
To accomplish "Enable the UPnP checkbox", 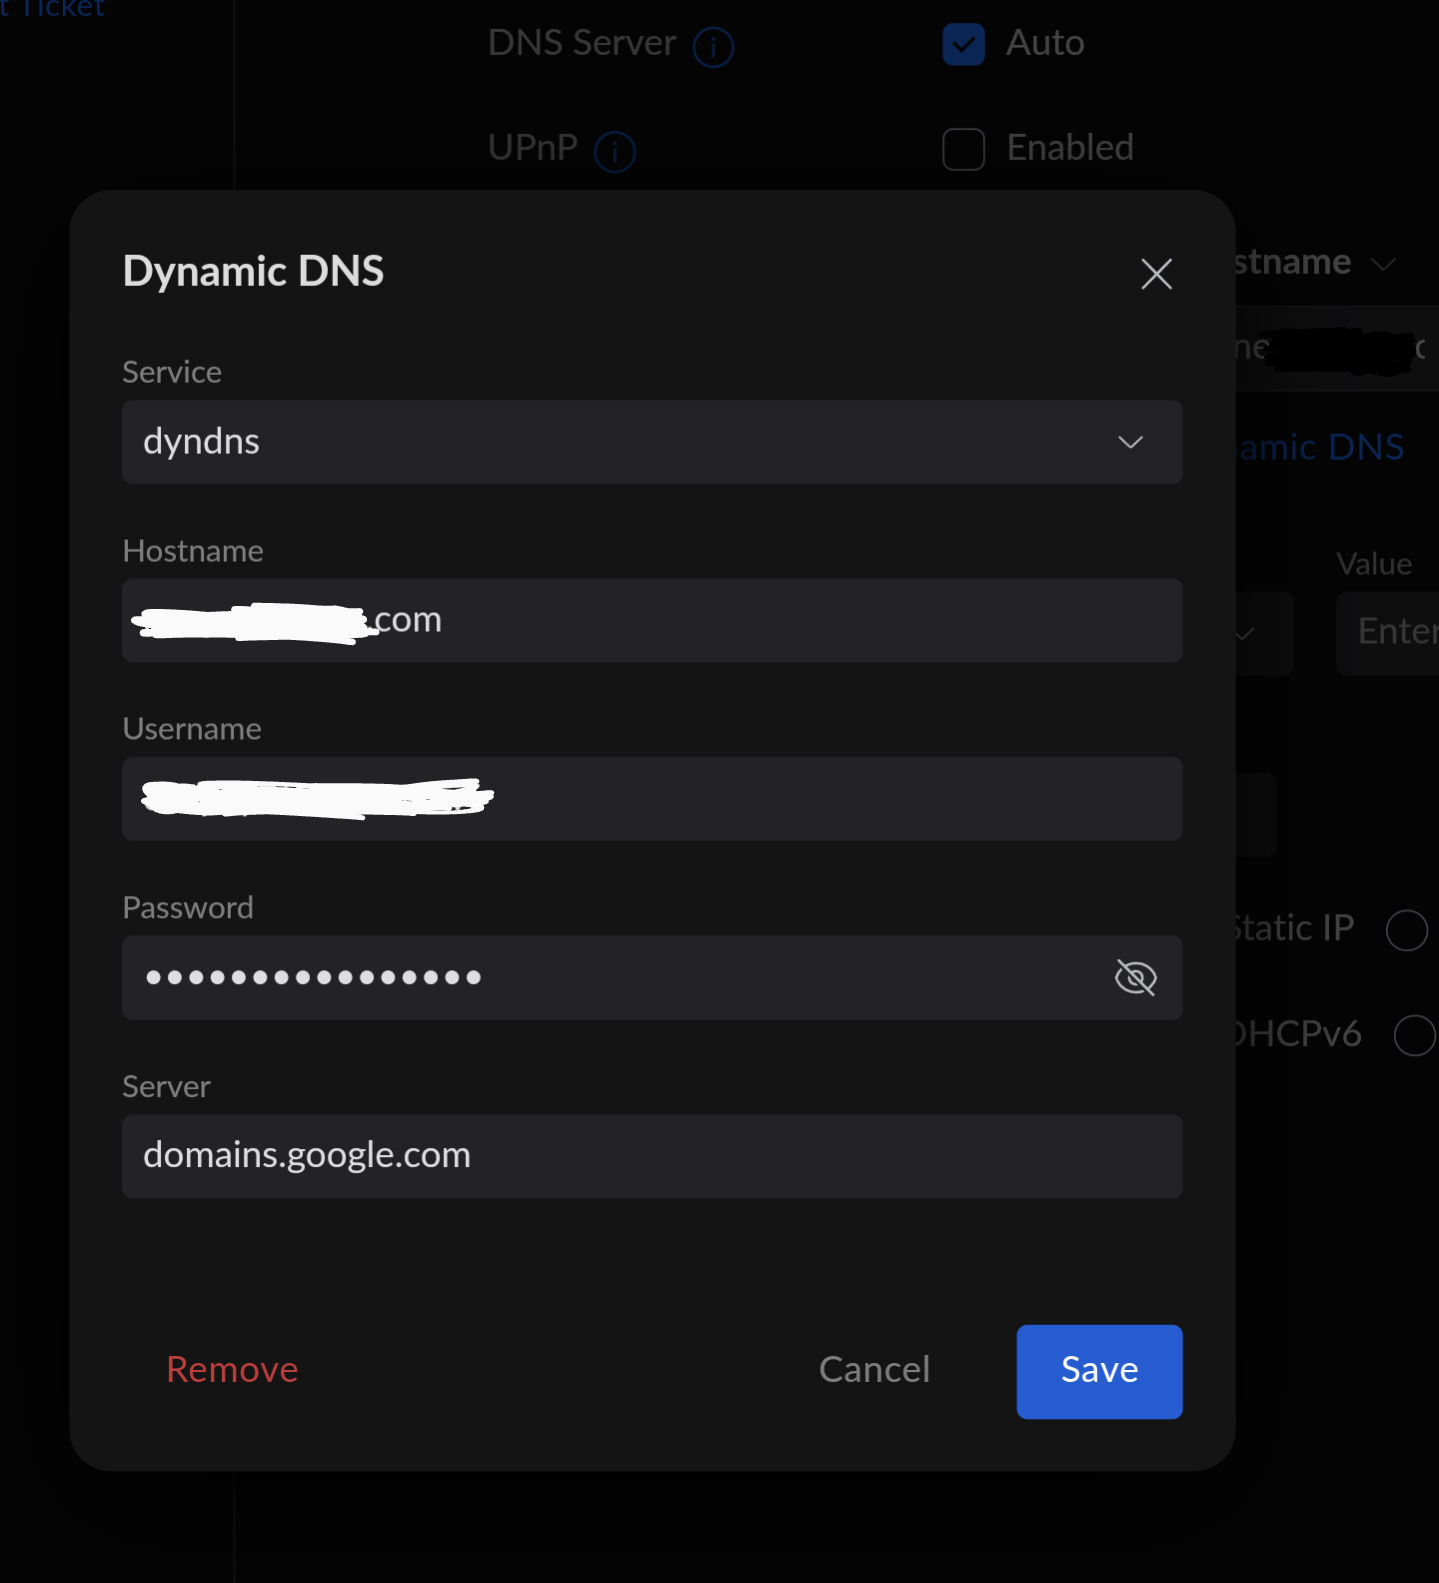I will click(963, 149).
